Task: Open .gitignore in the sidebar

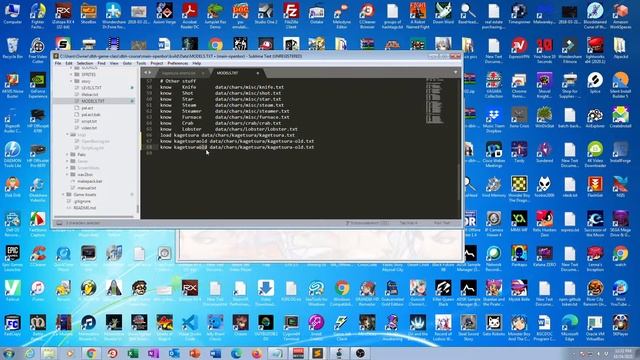Action: pyautogui.click(x=82, y=201)
